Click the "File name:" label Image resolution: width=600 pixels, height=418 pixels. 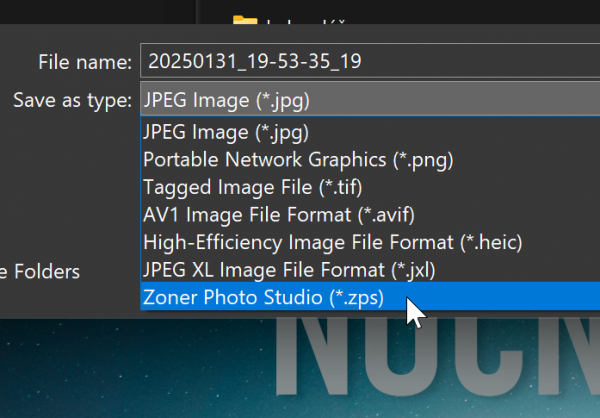tap(85, 62)
